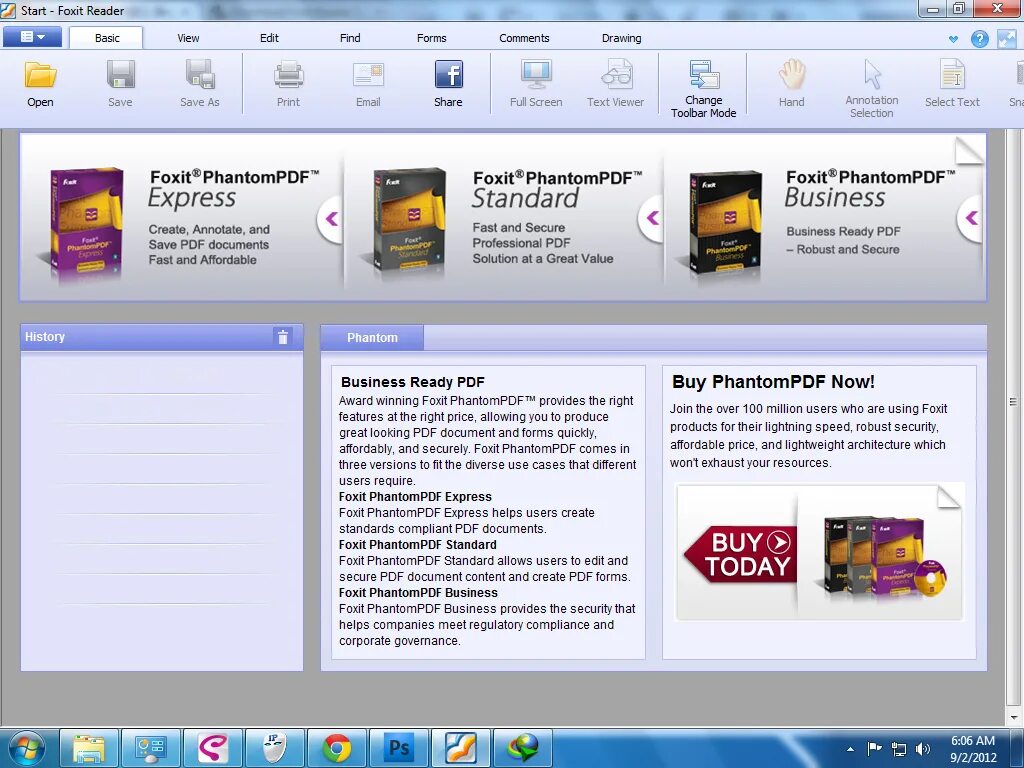
Task: Click the History panel title
Action: coord(45,337)
